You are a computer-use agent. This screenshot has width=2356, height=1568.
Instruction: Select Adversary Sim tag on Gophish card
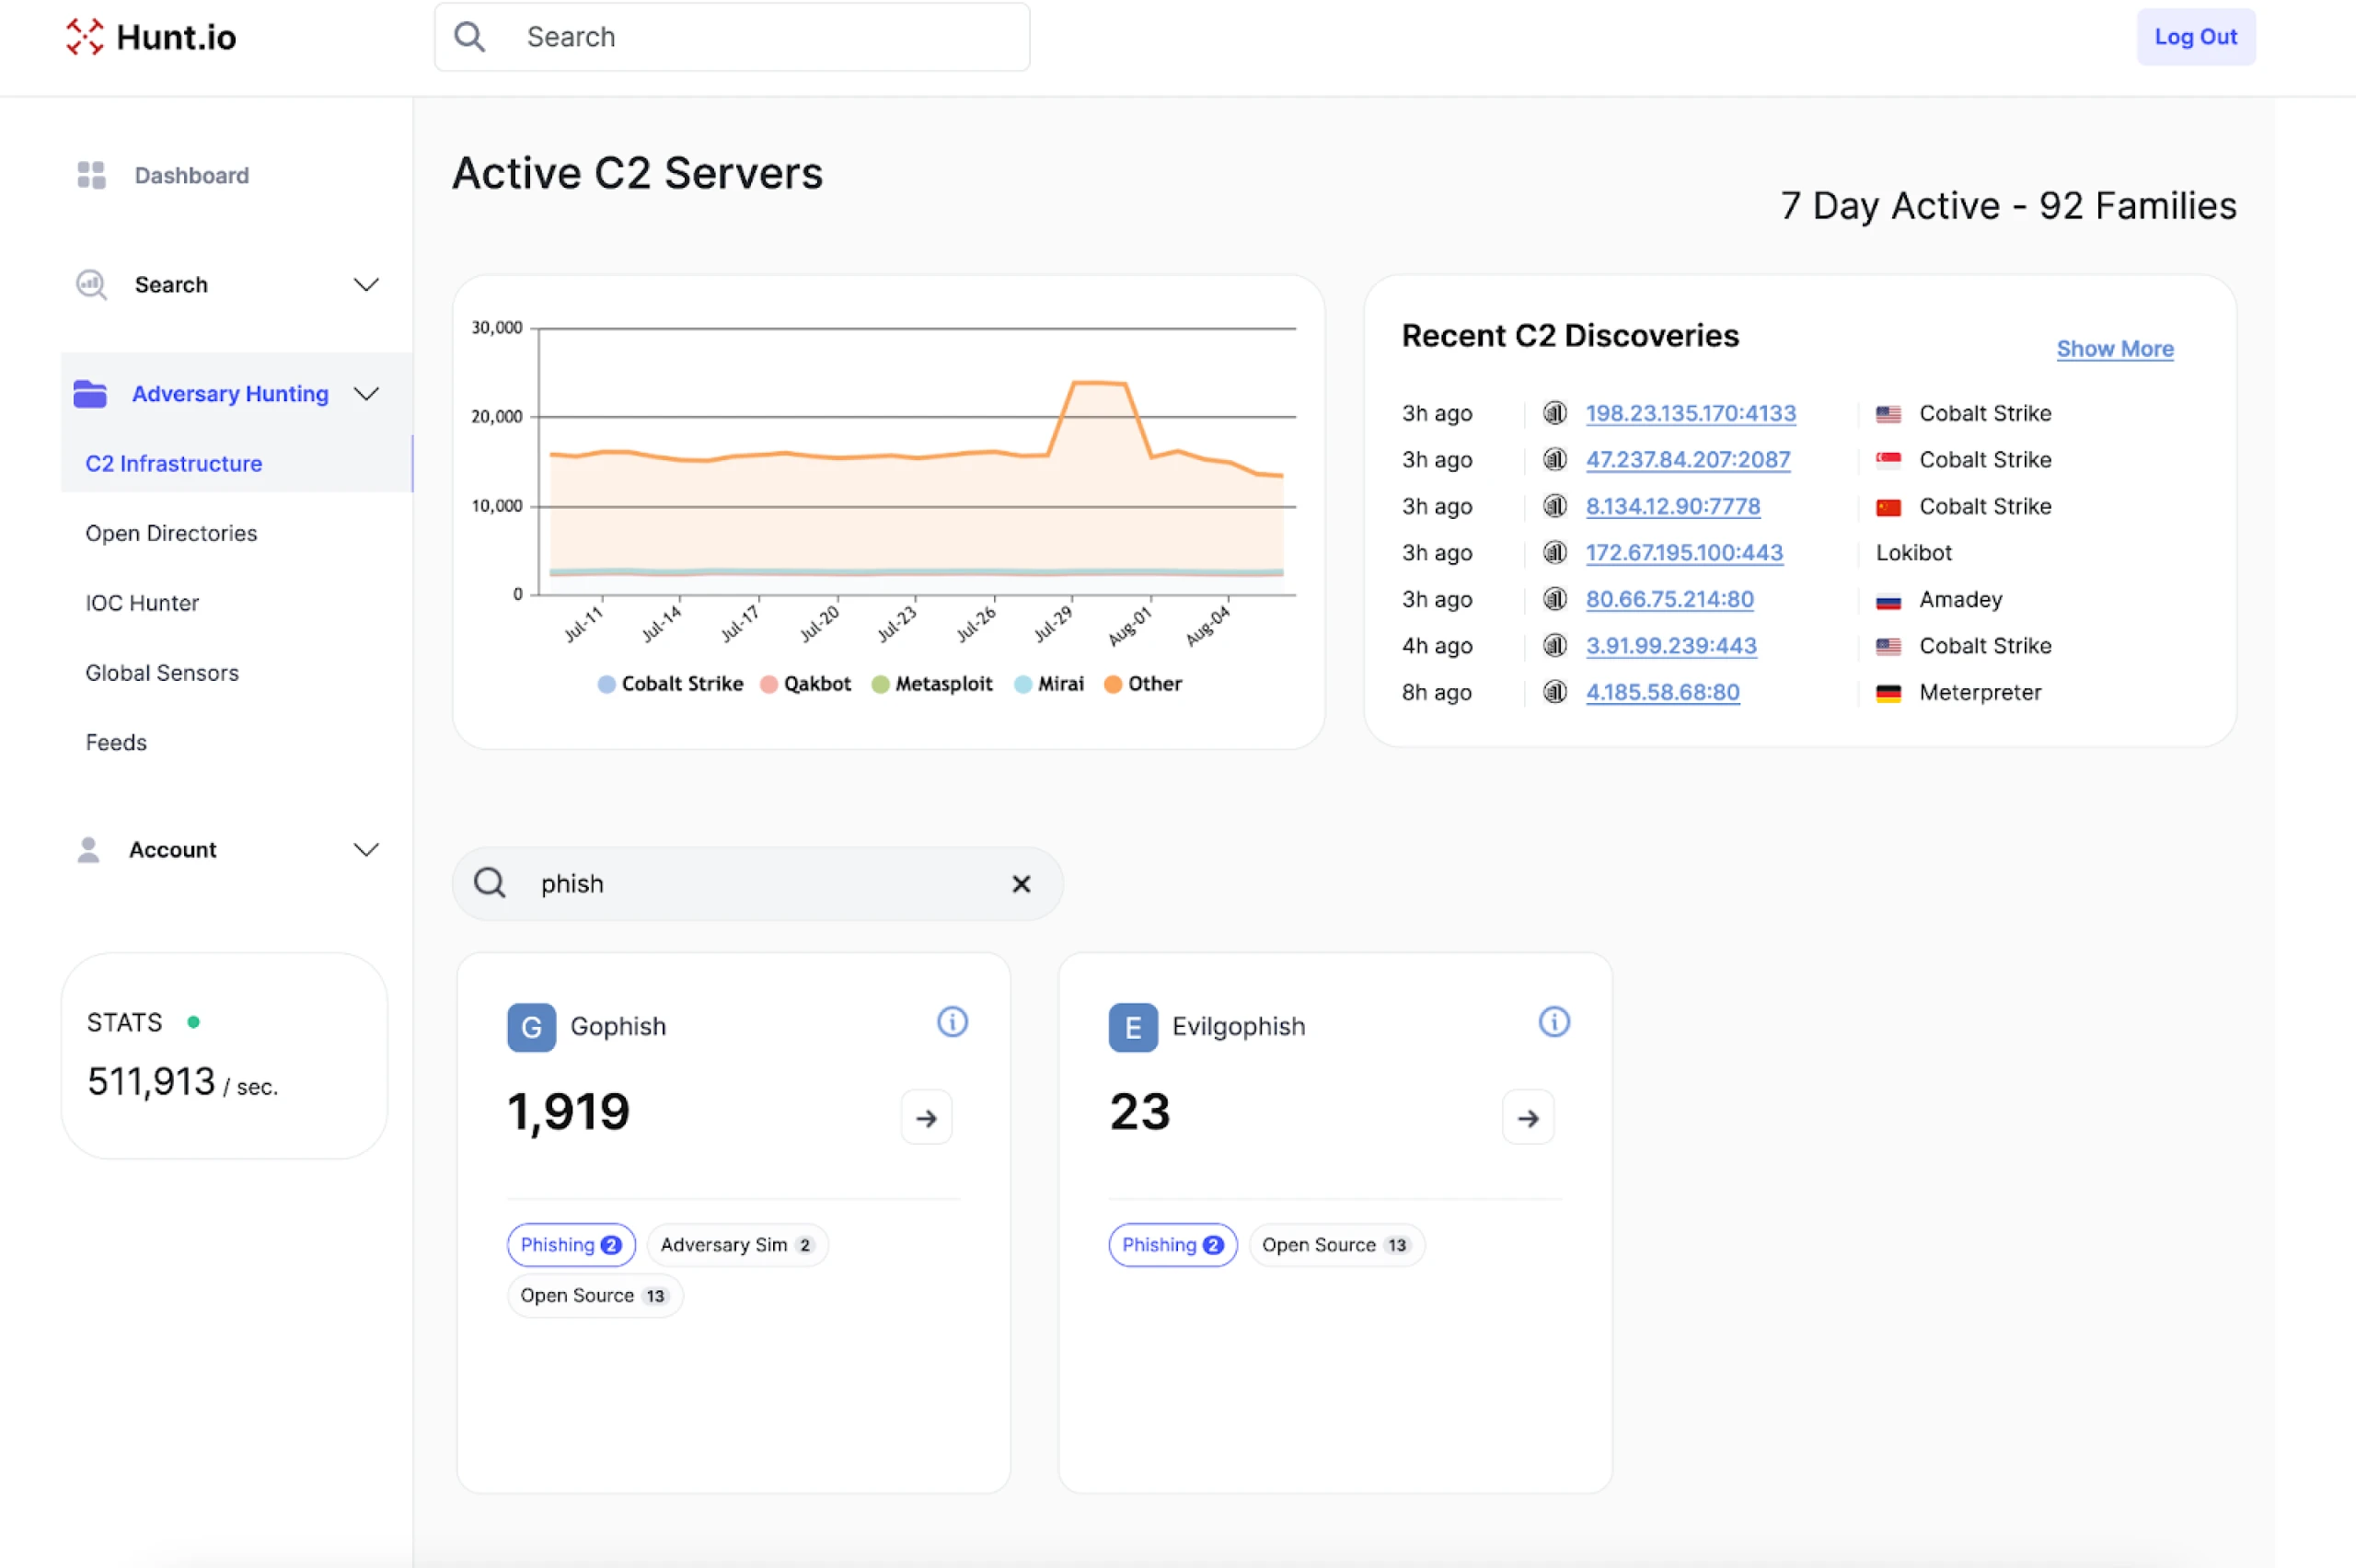(x=737, y=1245)
